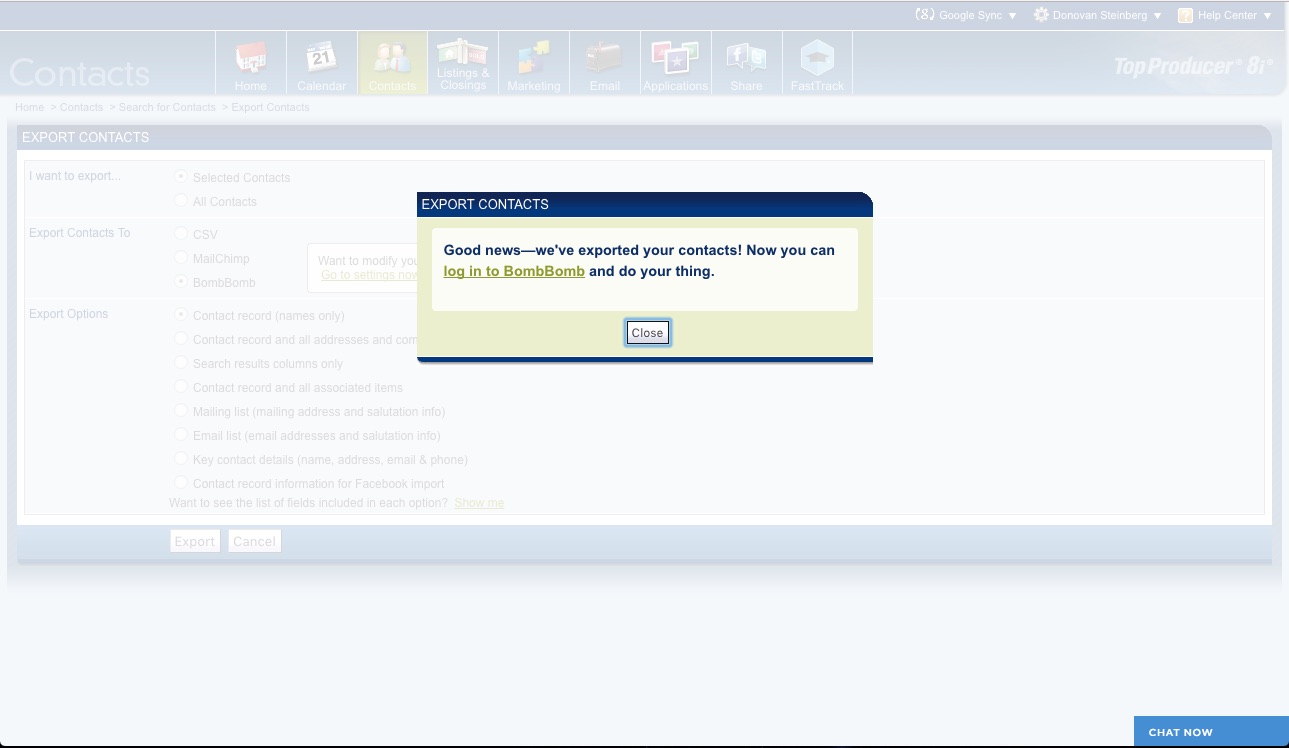The width and height of the screenshot is (1289, 748).
Task: Select the Contacts toolbar icon
Action: tap(392, 63)
